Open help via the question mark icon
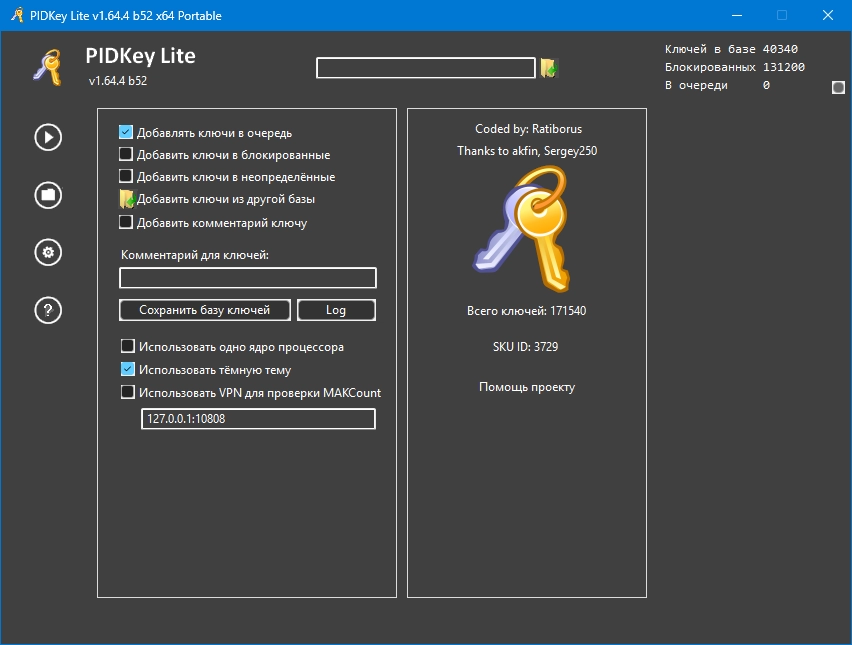Screen dimensions: 852x645 [x=48, y=310]
